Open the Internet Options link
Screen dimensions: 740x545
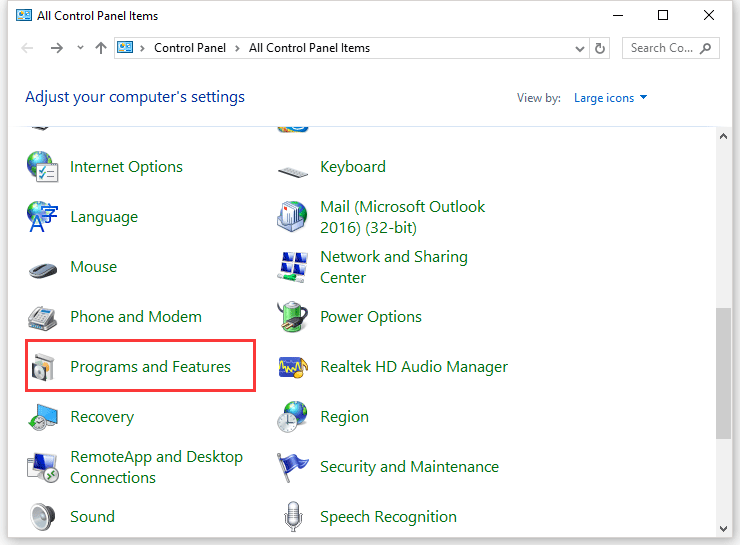(x=126, y=167)
